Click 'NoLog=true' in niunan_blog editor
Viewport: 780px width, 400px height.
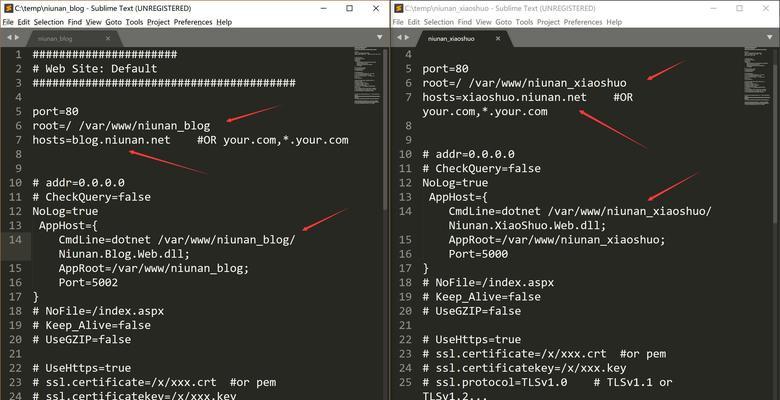tap(65, 211)
